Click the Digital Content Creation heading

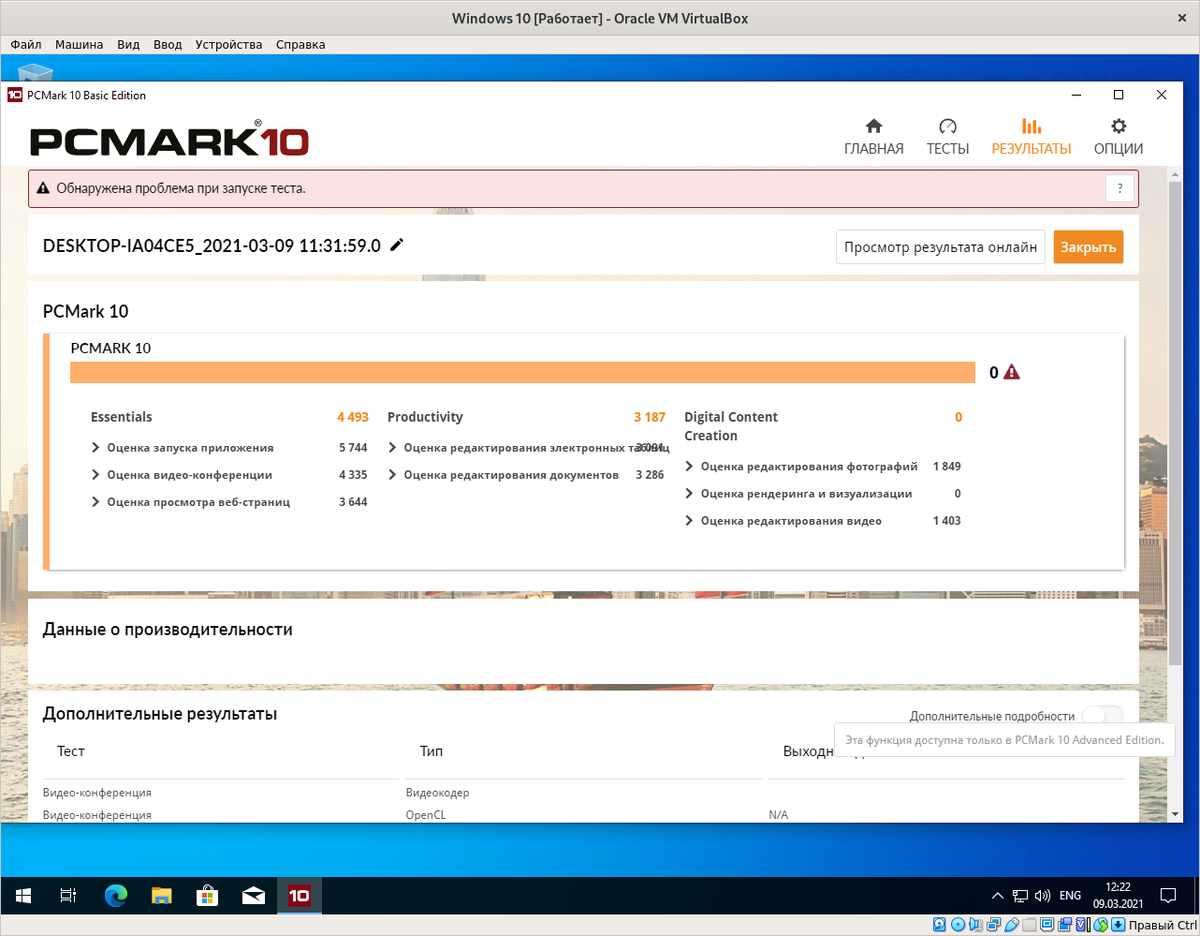coord(731,426)
